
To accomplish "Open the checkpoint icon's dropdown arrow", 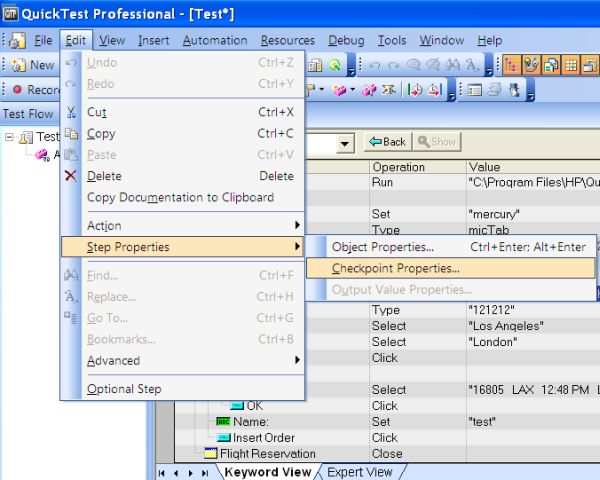I will pos(321,90).
